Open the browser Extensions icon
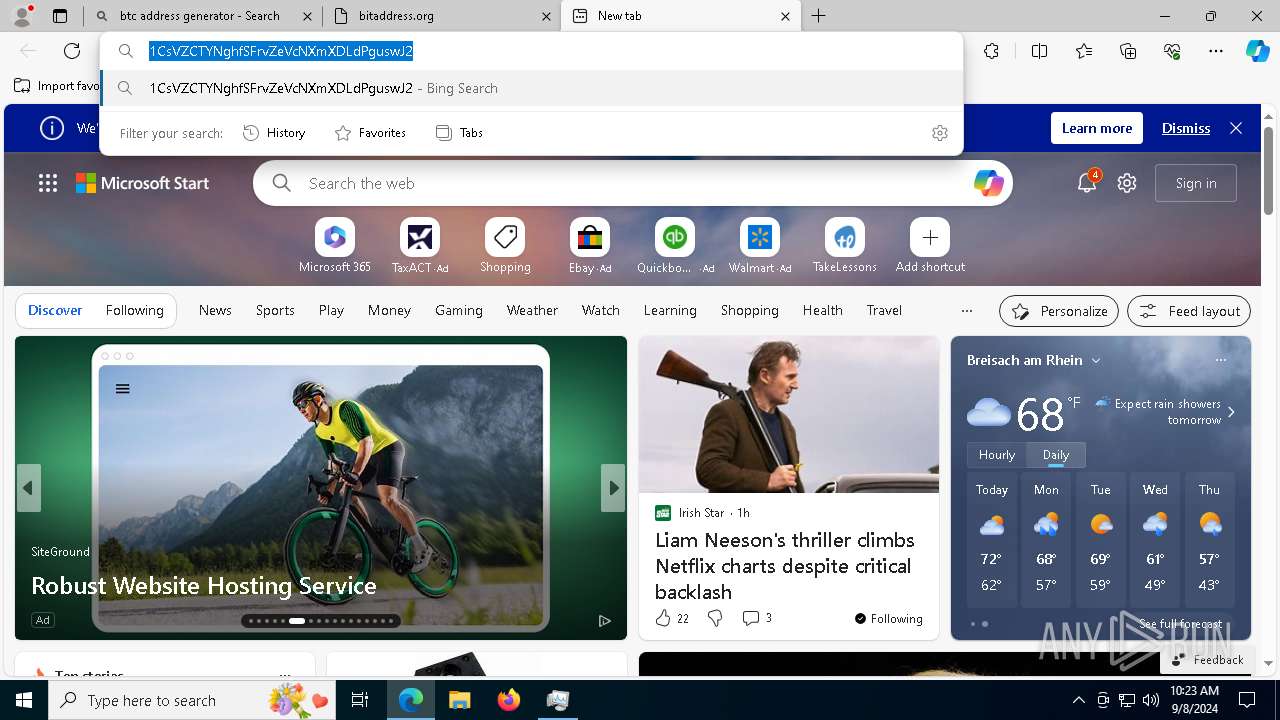 (991, 51)
